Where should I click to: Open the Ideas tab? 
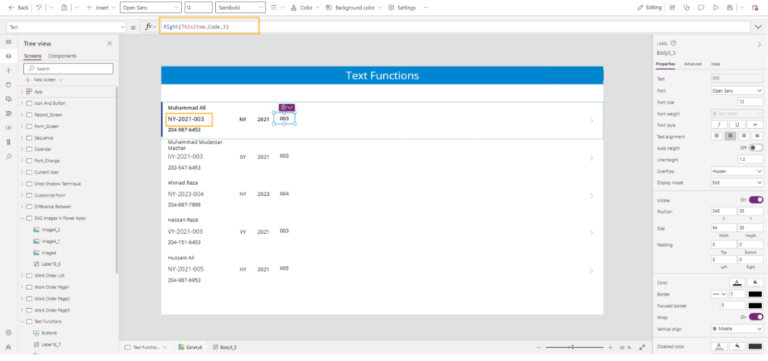715,64
